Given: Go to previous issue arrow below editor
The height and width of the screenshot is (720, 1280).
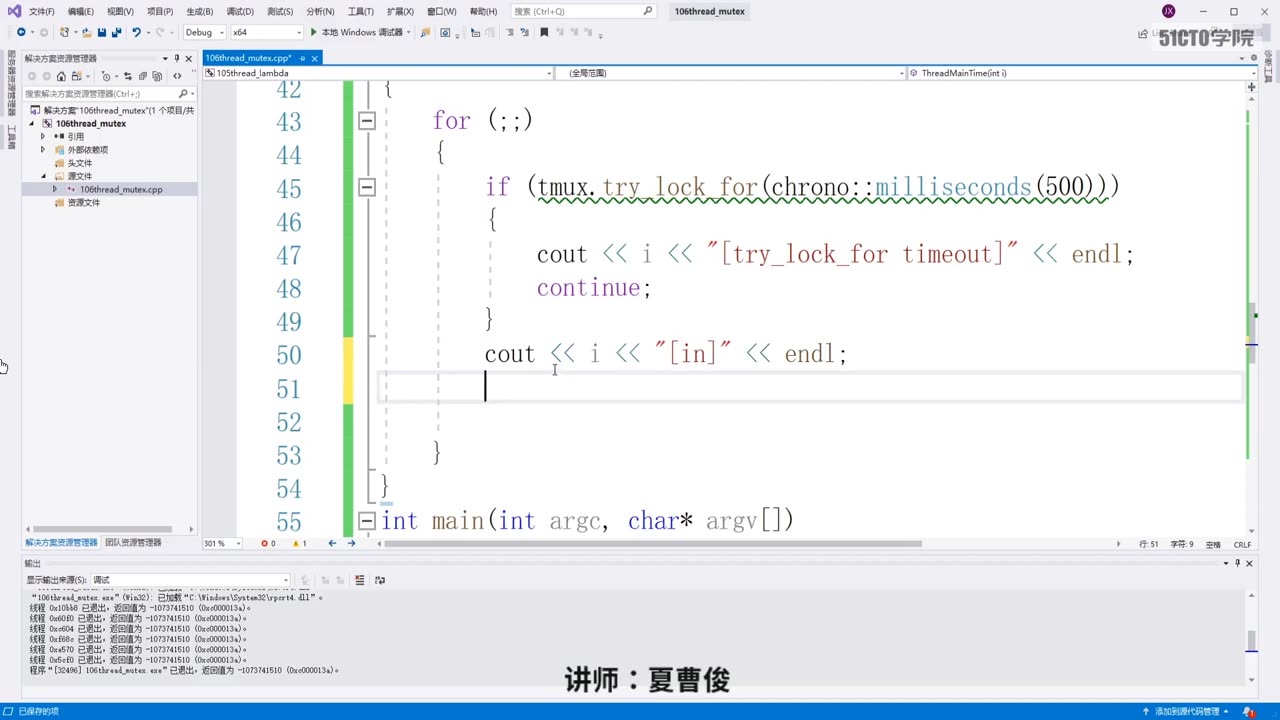Looking at the screenshot, I should (332, 544).
